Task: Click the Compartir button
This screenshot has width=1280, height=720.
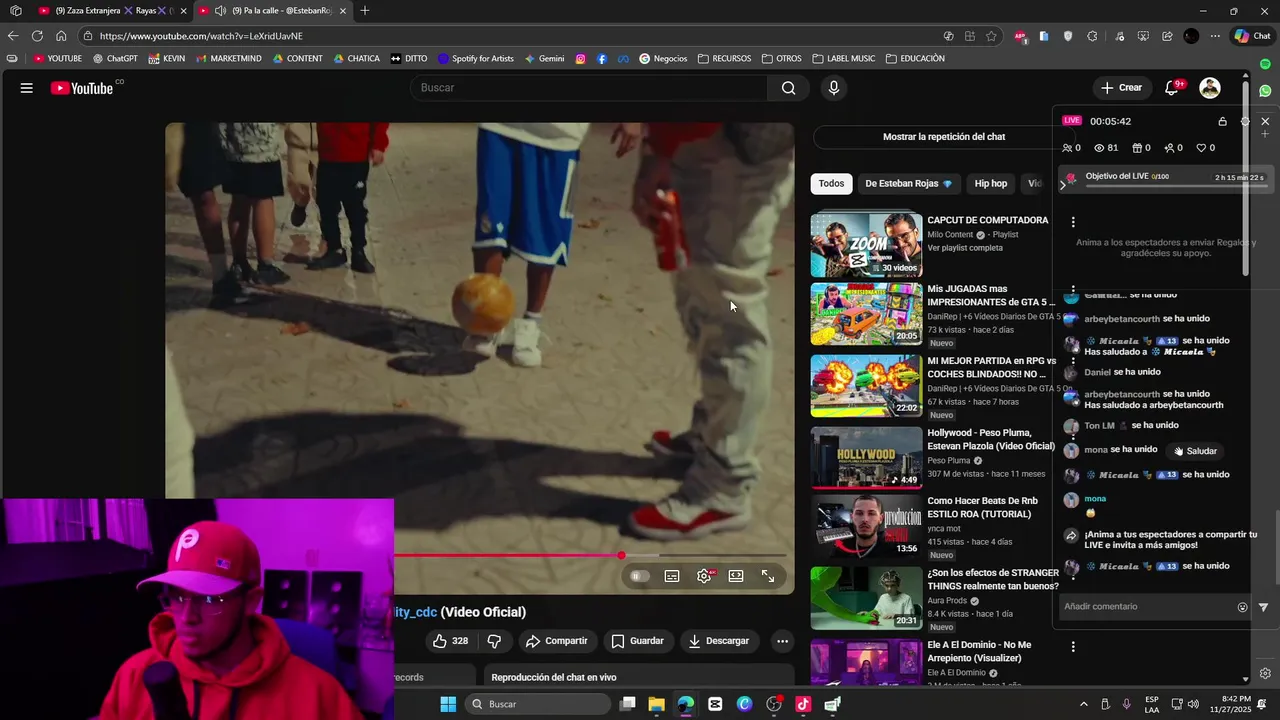Action: tap(557, 641)
